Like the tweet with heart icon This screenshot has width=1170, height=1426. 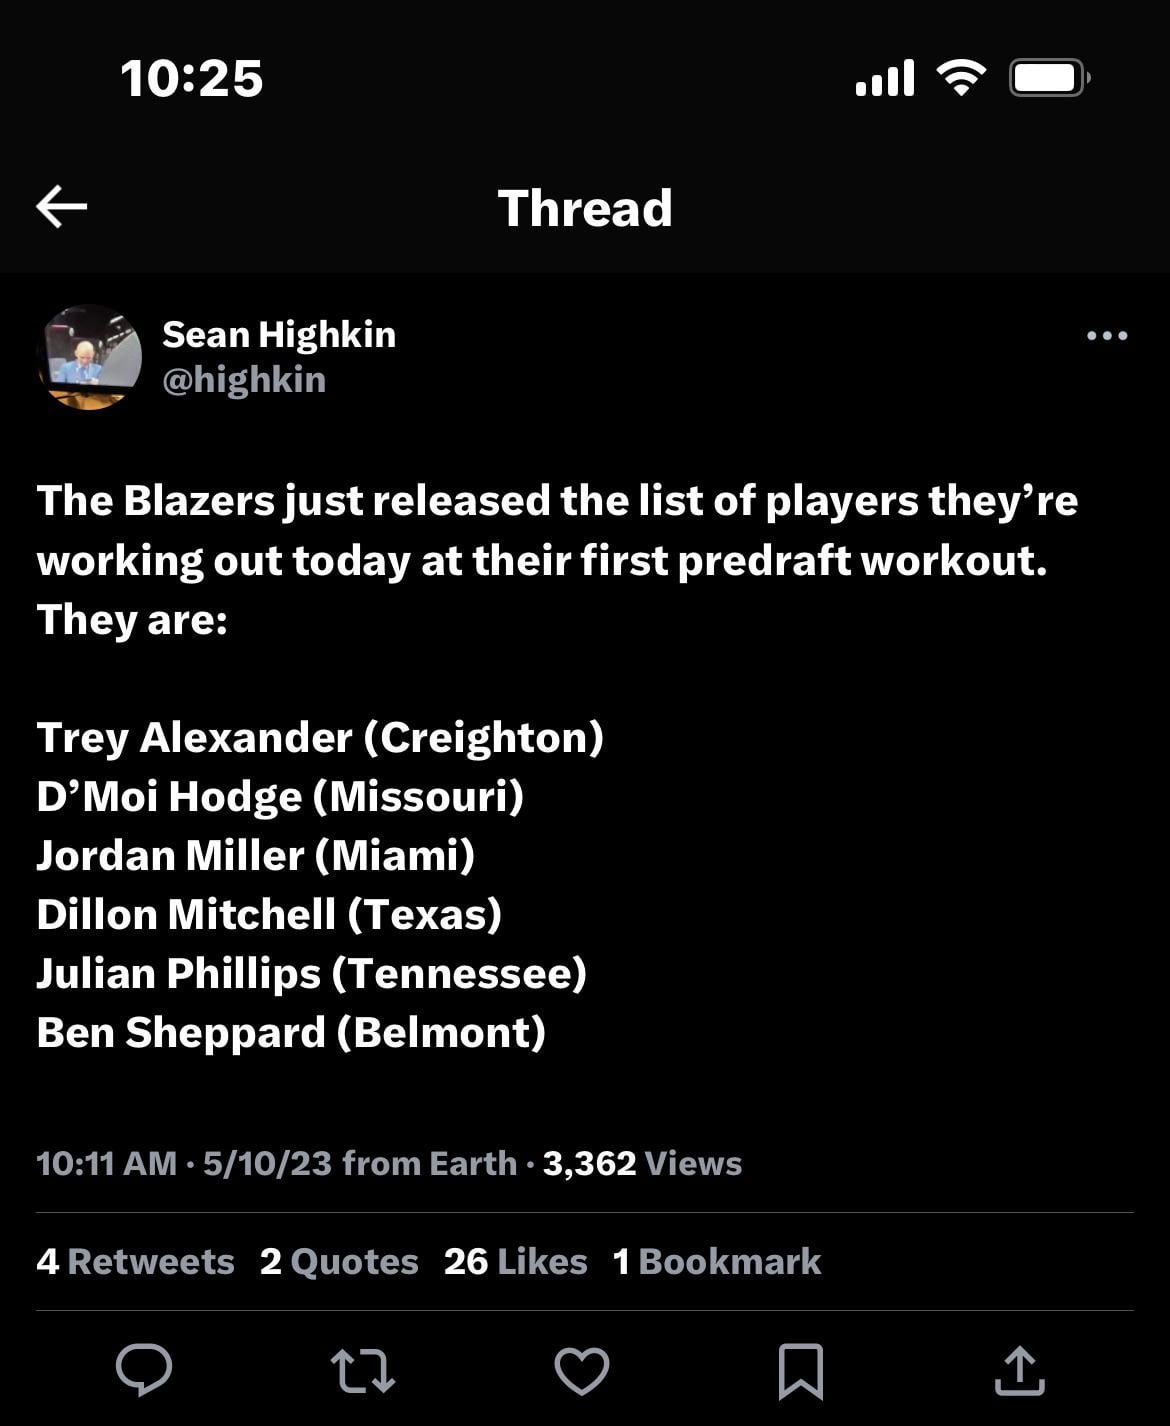point(582,1370)
